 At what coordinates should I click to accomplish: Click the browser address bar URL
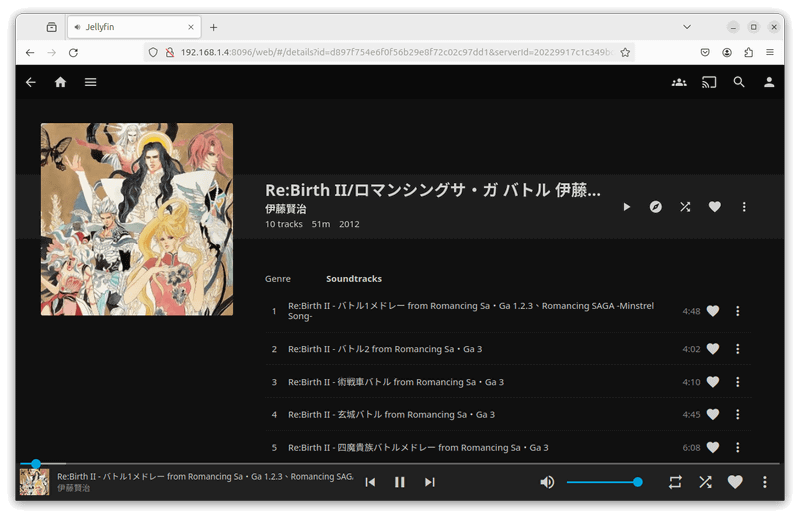point(396,52)
